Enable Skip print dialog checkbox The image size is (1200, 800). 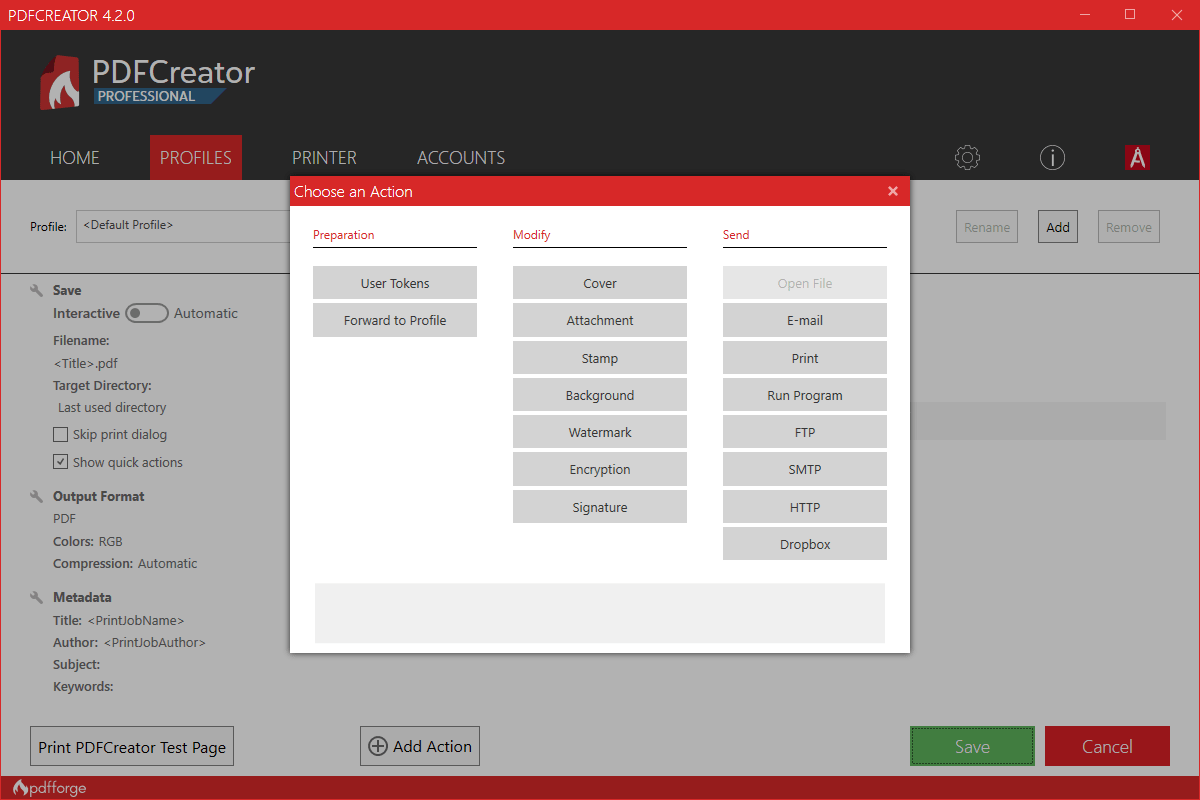pyautogui.click(x=61, y=435)
